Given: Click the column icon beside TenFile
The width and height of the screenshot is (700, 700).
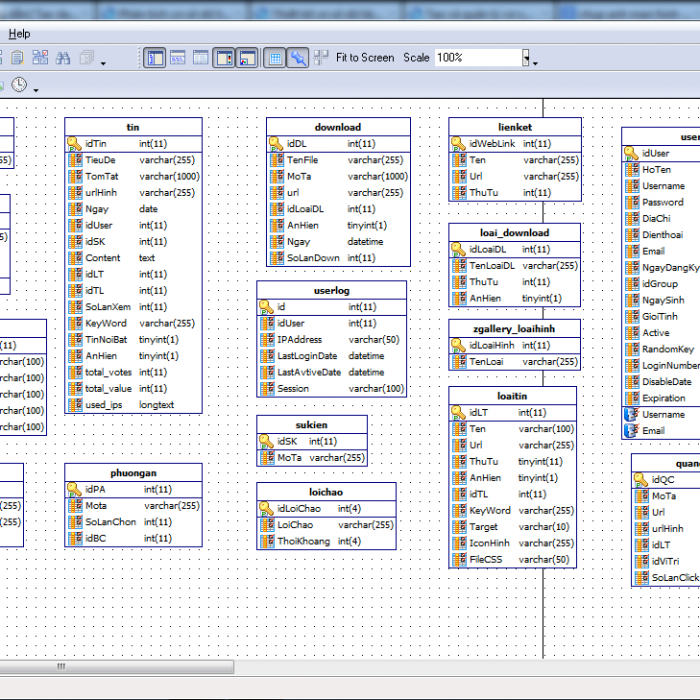Looking at the screenshot, I should click(276, 160).
